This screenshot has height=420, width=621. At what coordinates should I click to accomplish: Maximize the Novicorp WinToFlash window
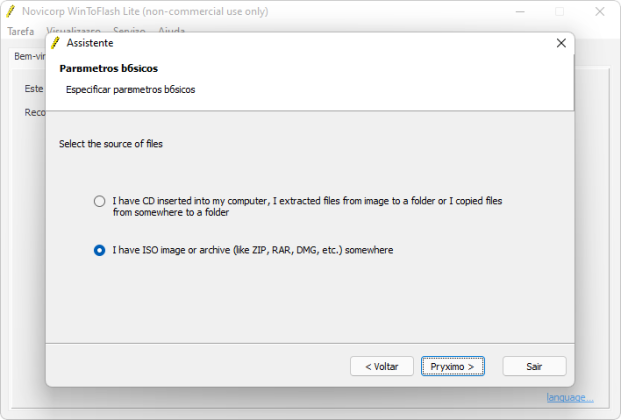[x=559, y=12]
